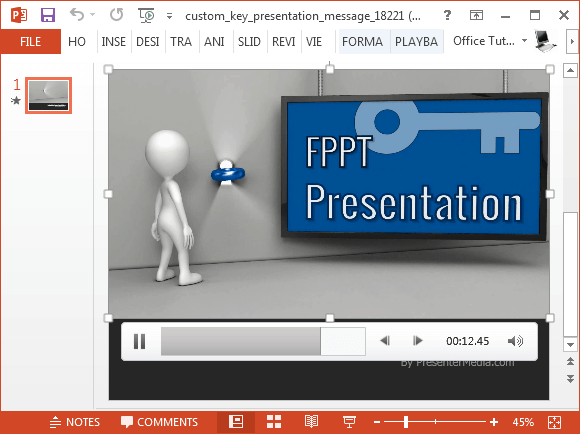This screenshot has height=434, width=580.
Task: Switch to the HOME ribbon tab
Action: [x=77, y=41]
